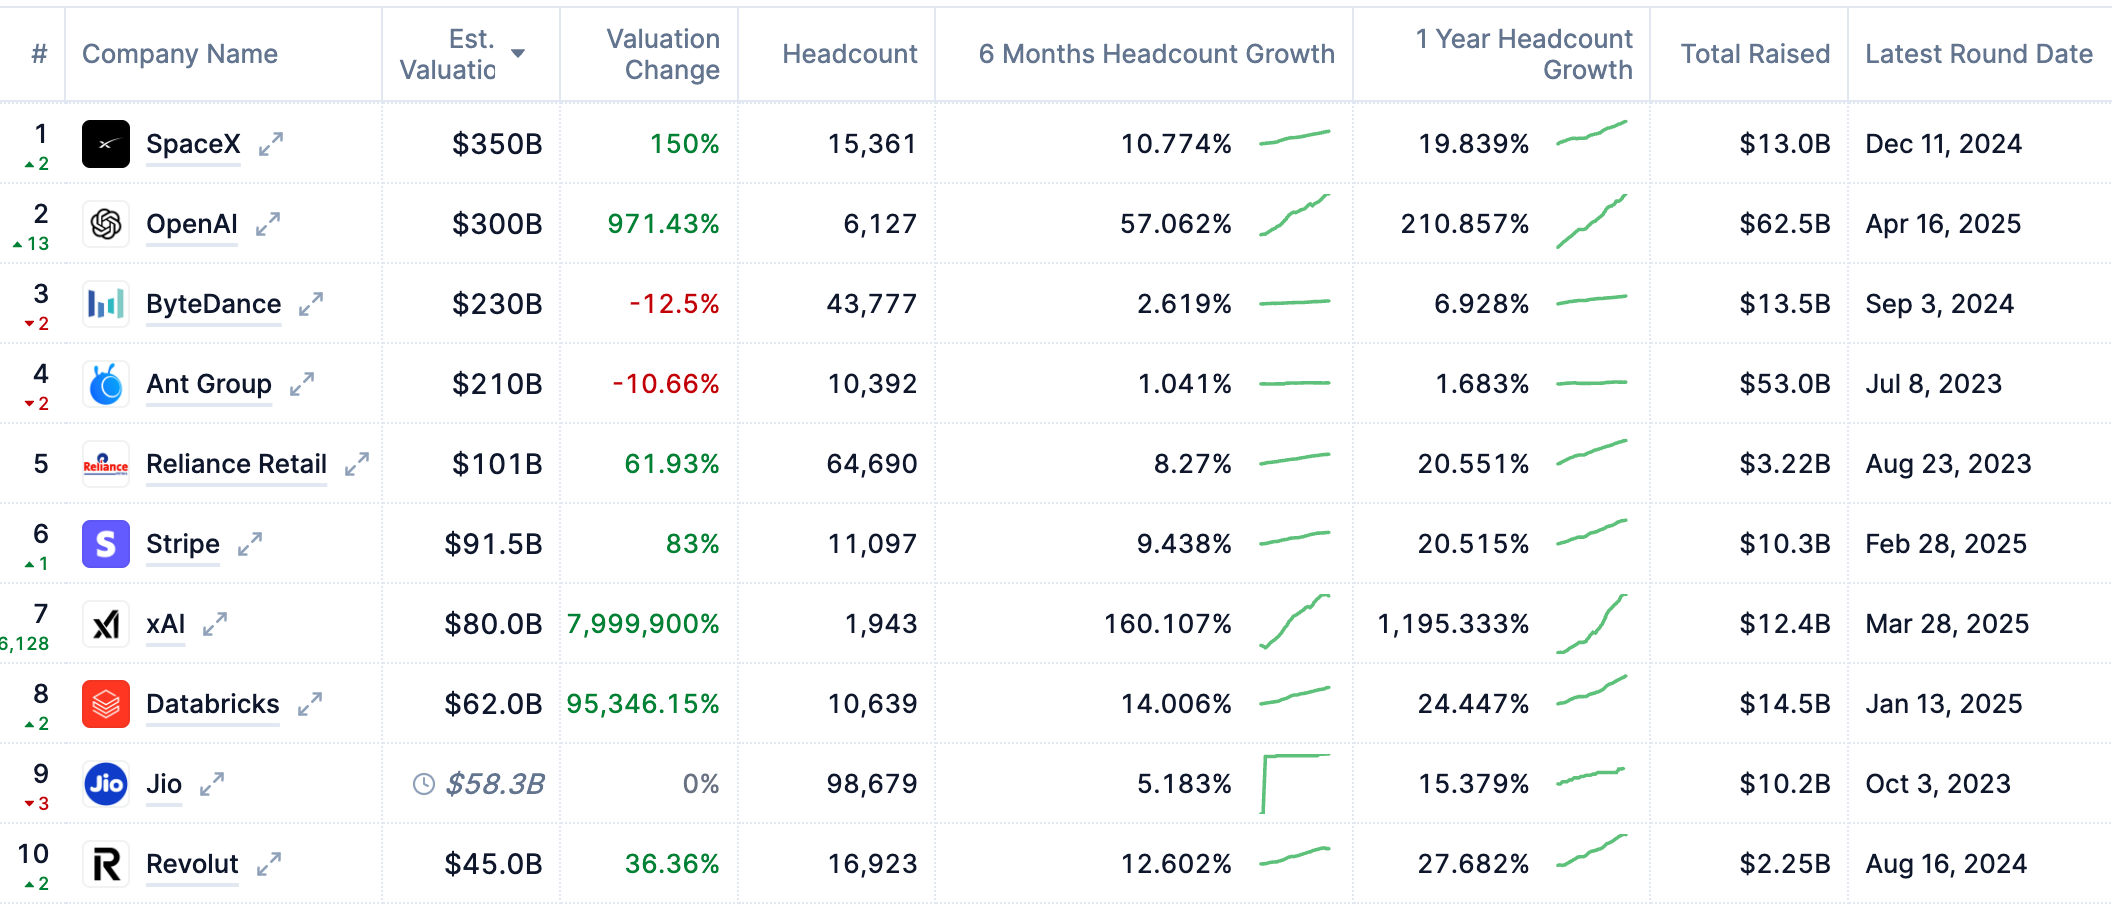Expand the Ant Group row with arrows icon

pyautogui.click(x=302, y=384)
